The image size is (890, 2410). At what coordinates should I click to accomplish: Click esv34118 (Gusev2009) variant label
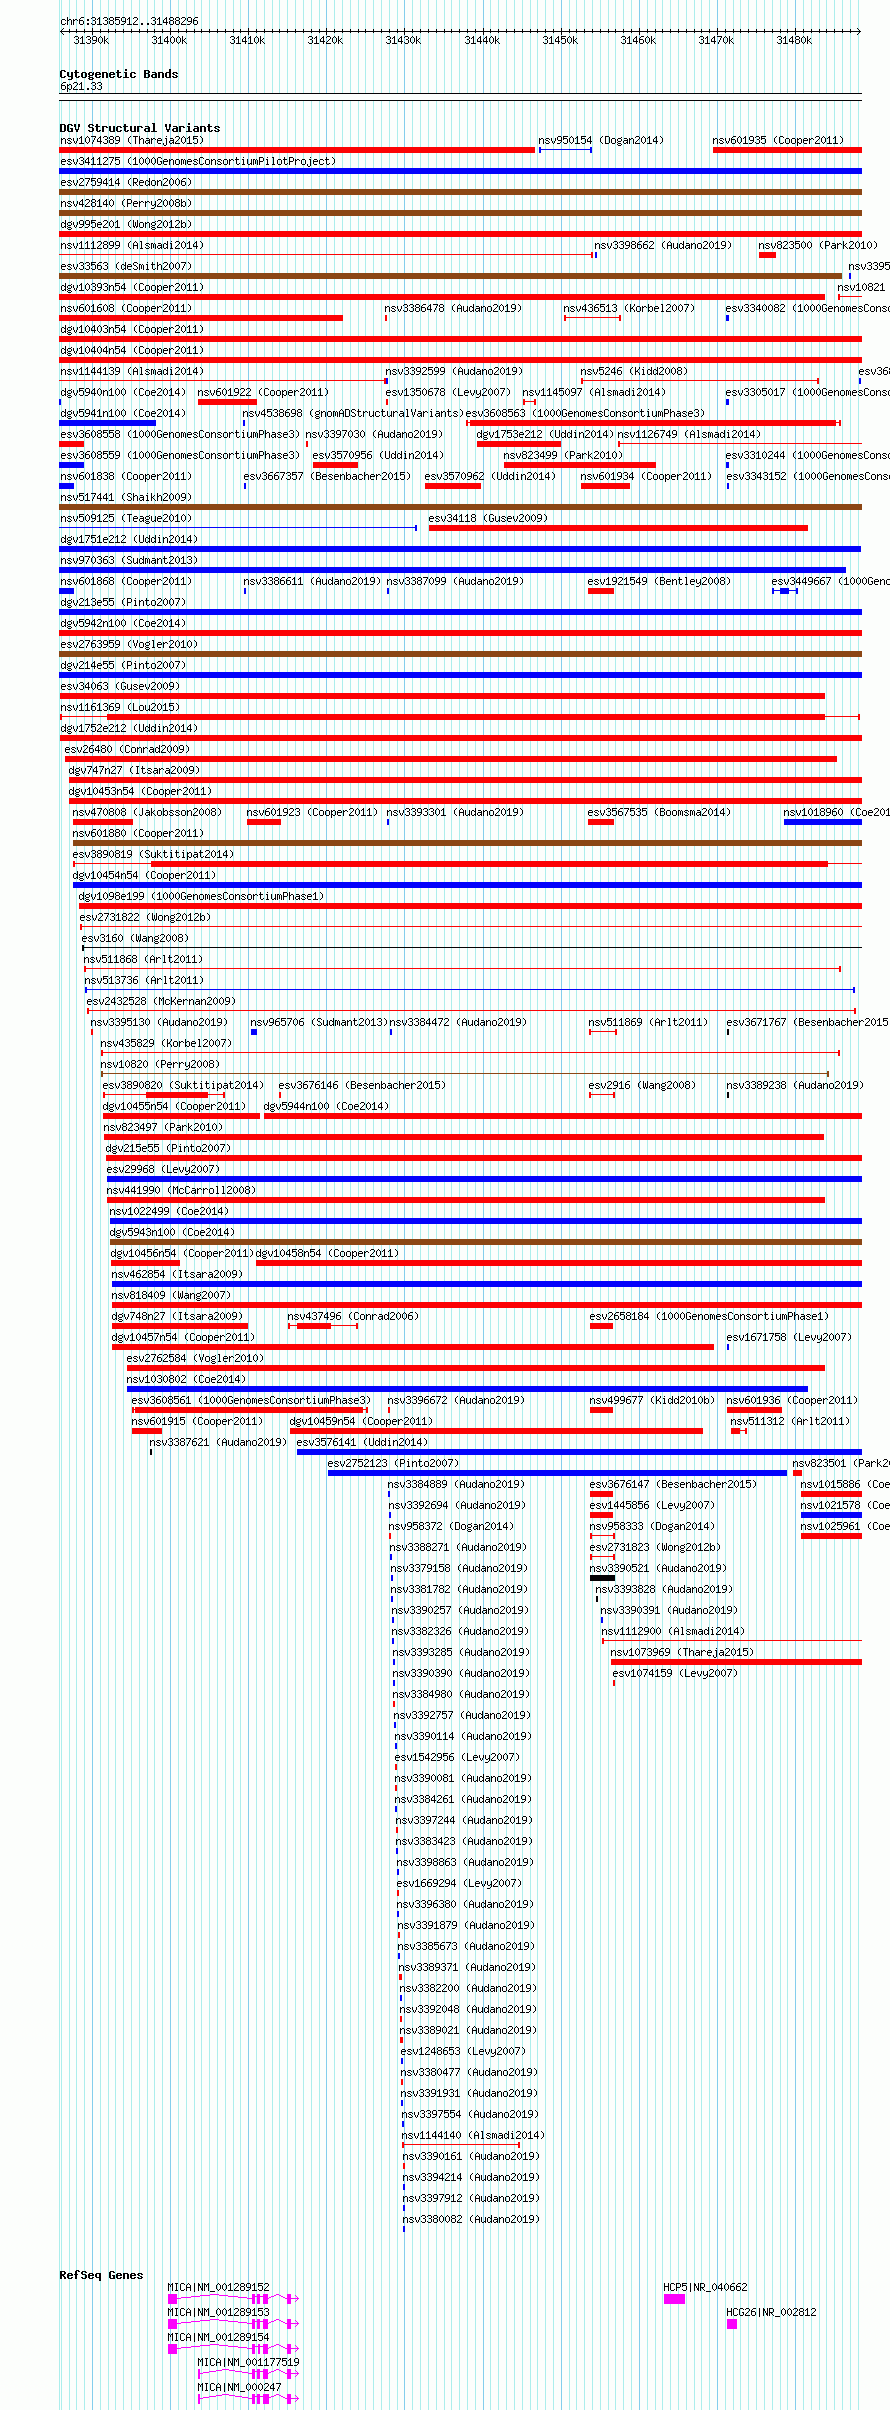point(488,518)
